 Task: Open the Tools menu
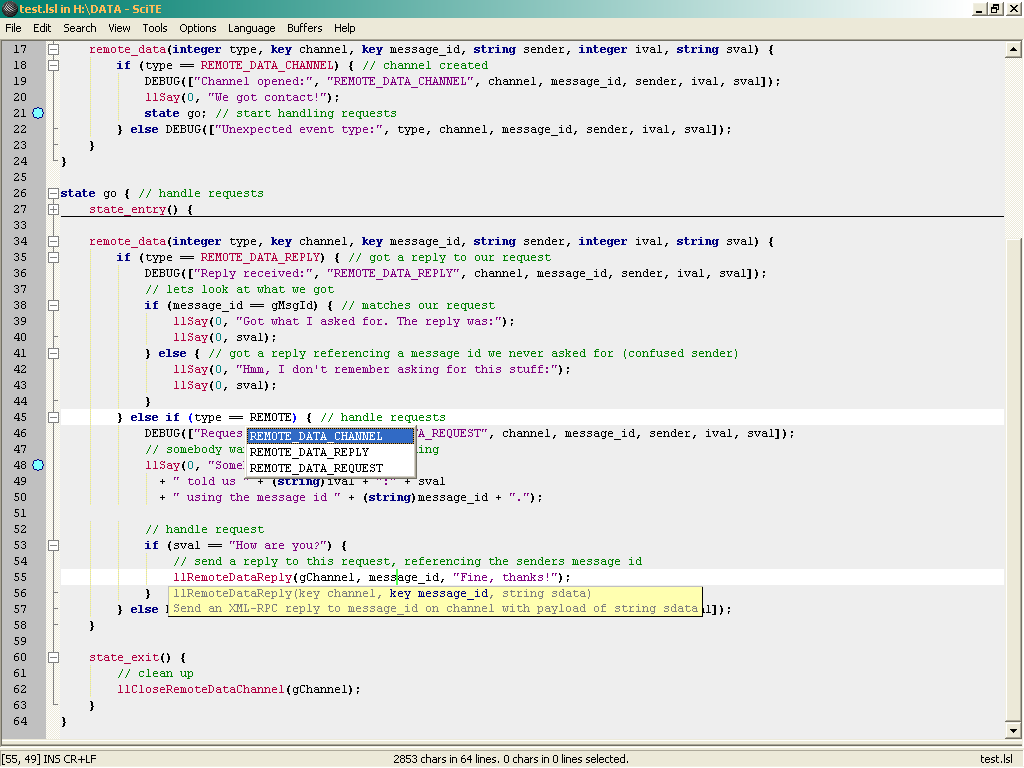tap(155, 28)
